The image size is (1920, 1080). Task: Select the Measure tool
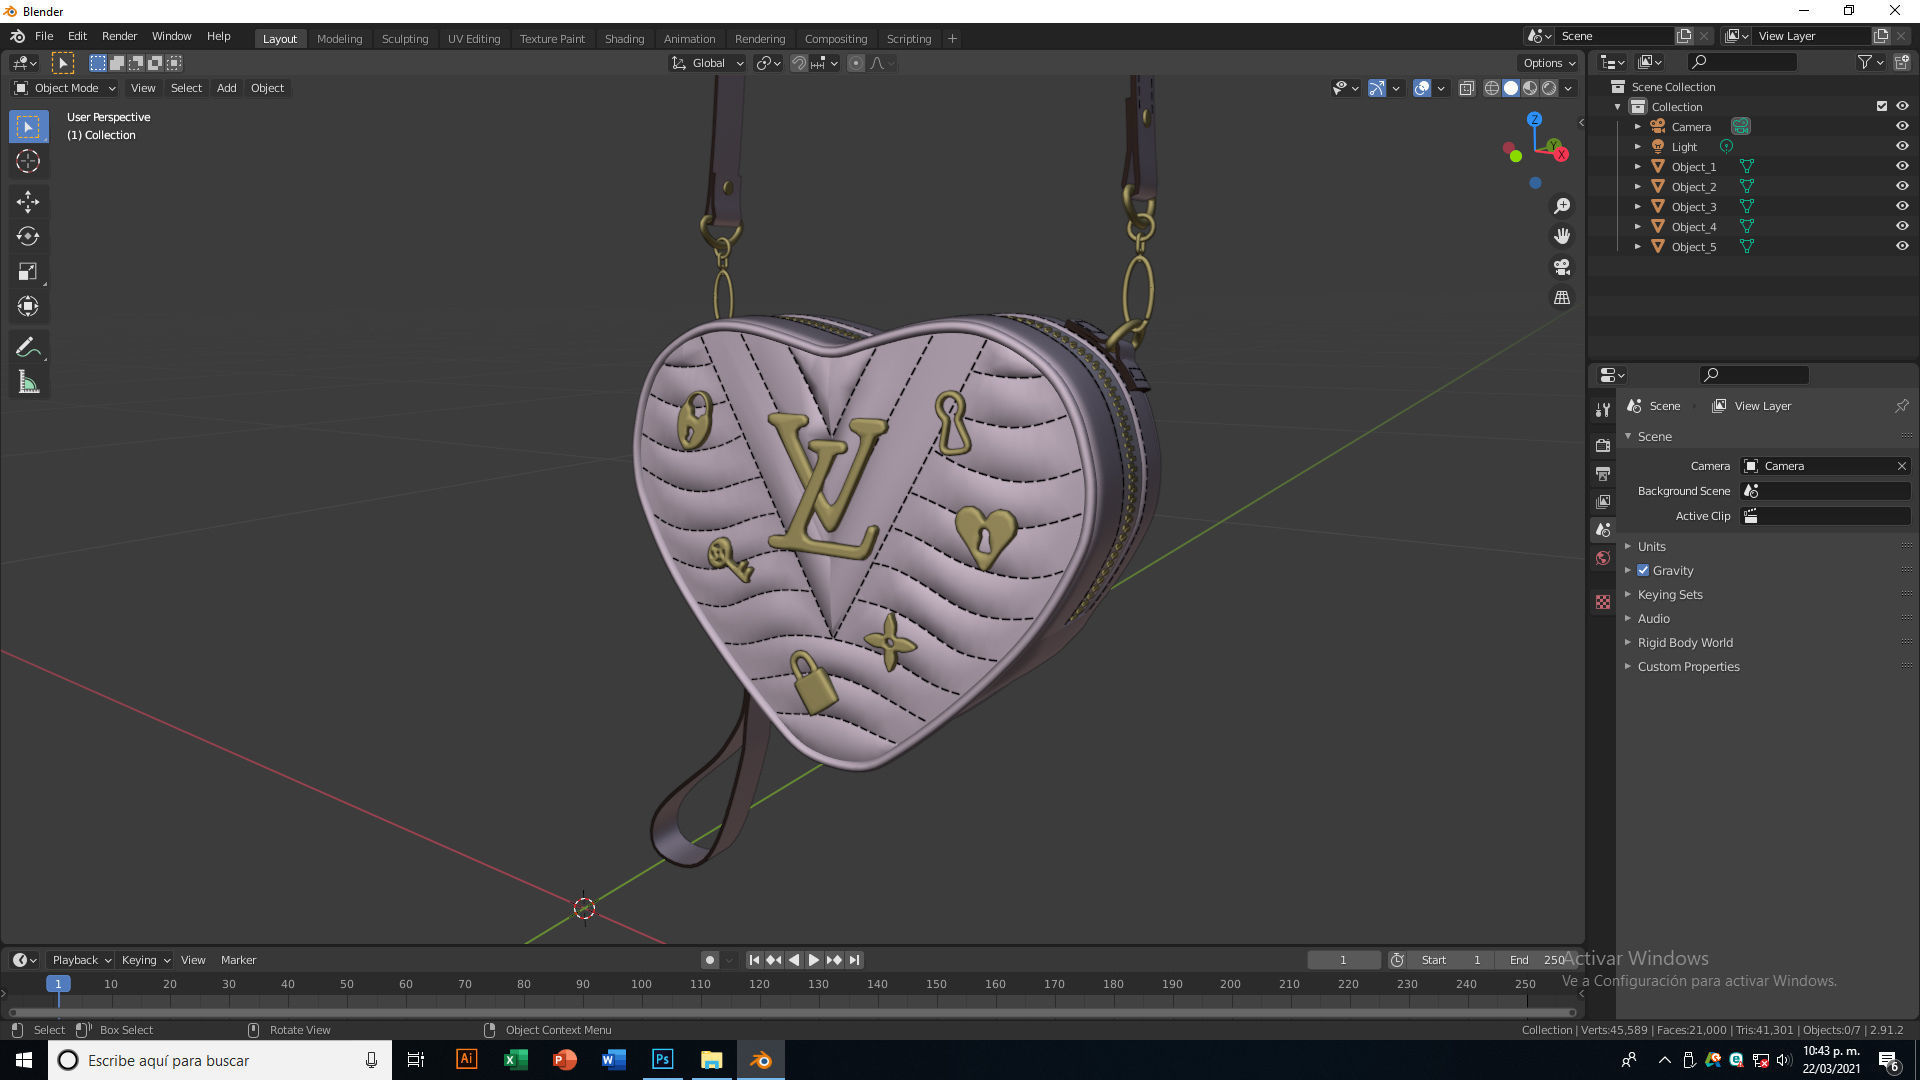click(28, 383)
